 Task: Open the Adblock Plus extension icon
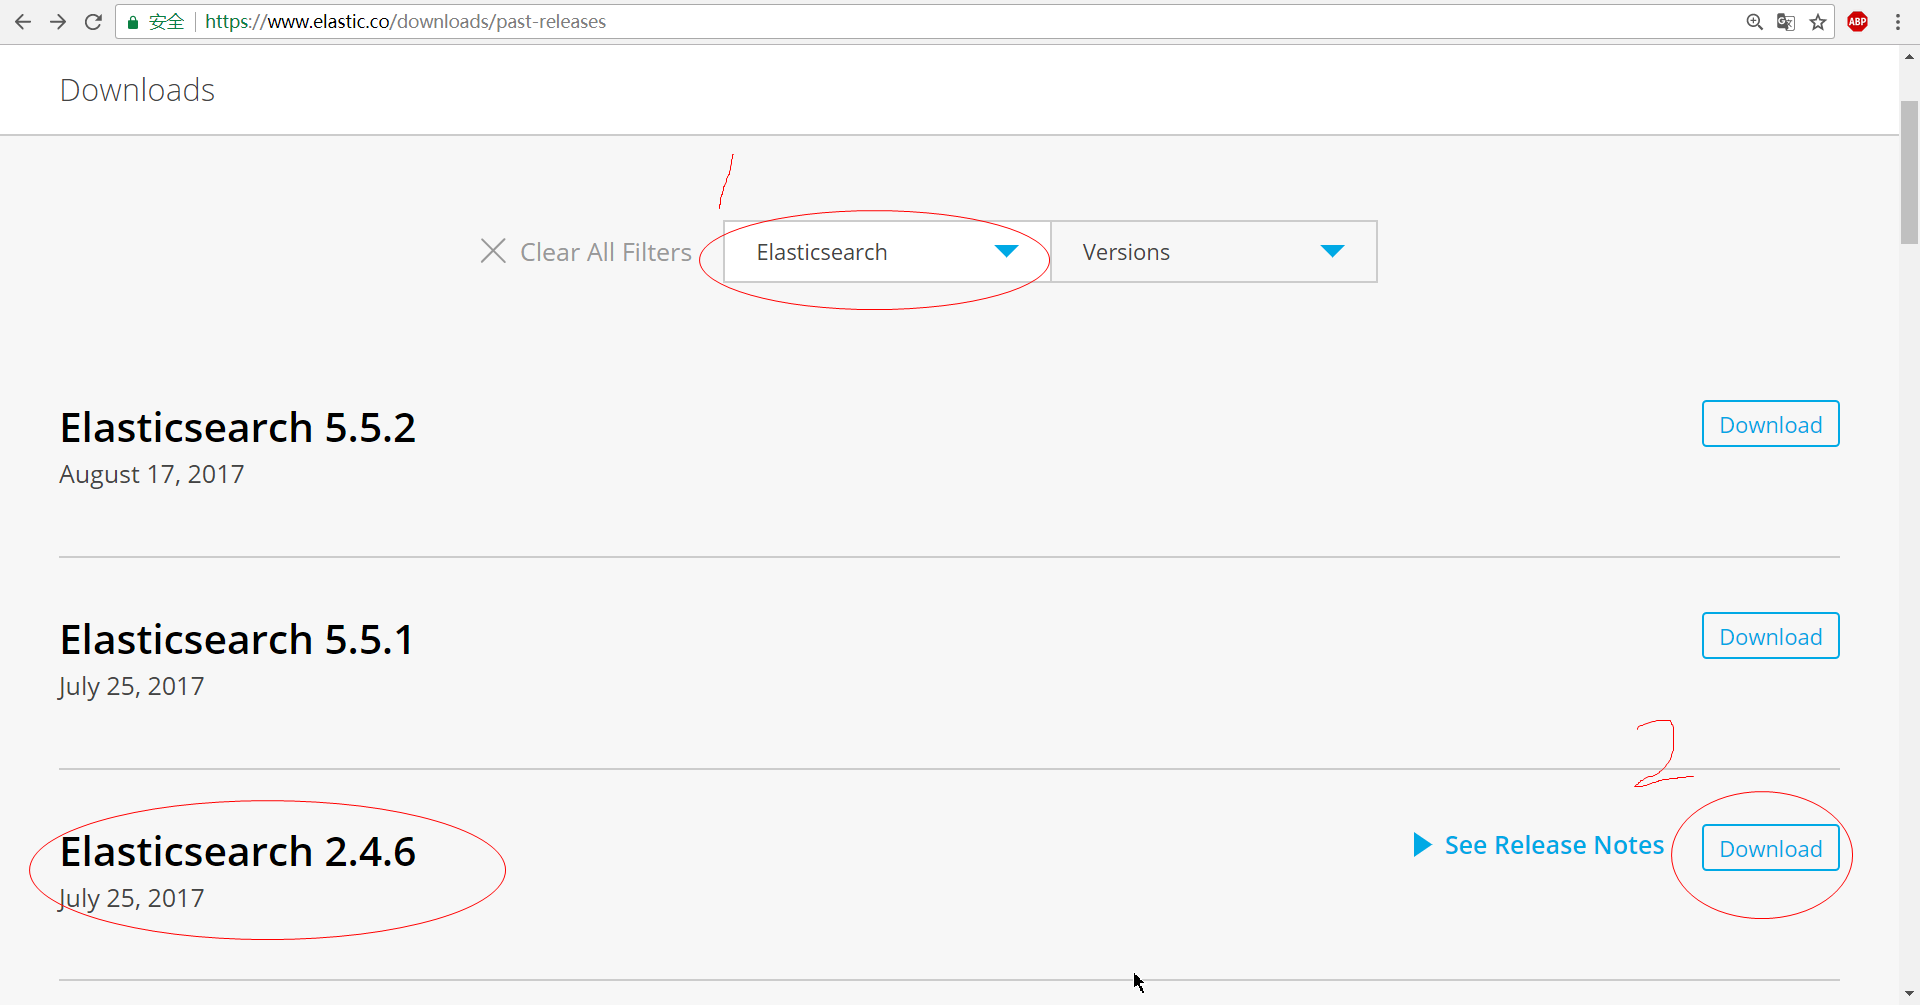click(1858, 22)
